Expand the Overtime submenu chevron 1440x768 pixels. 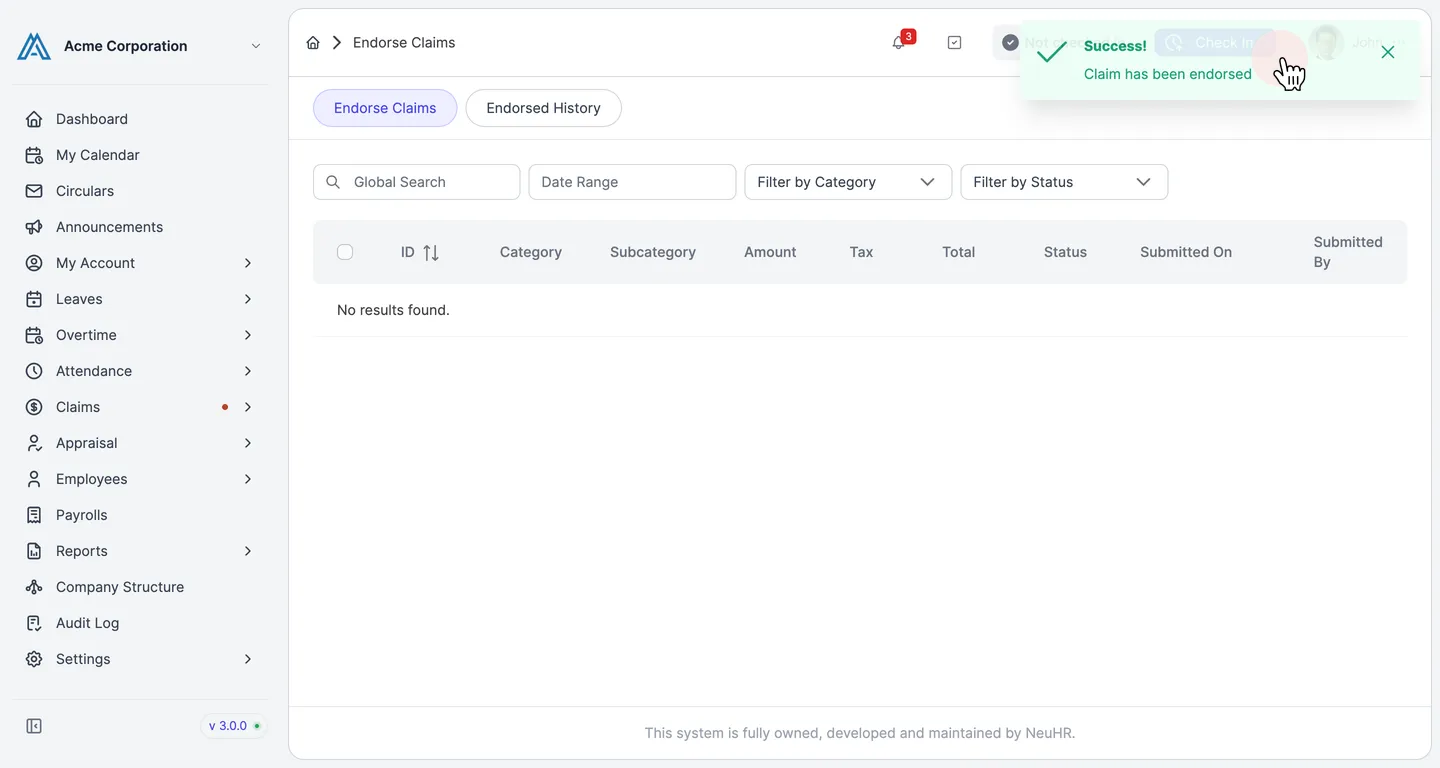click(248, 335)
